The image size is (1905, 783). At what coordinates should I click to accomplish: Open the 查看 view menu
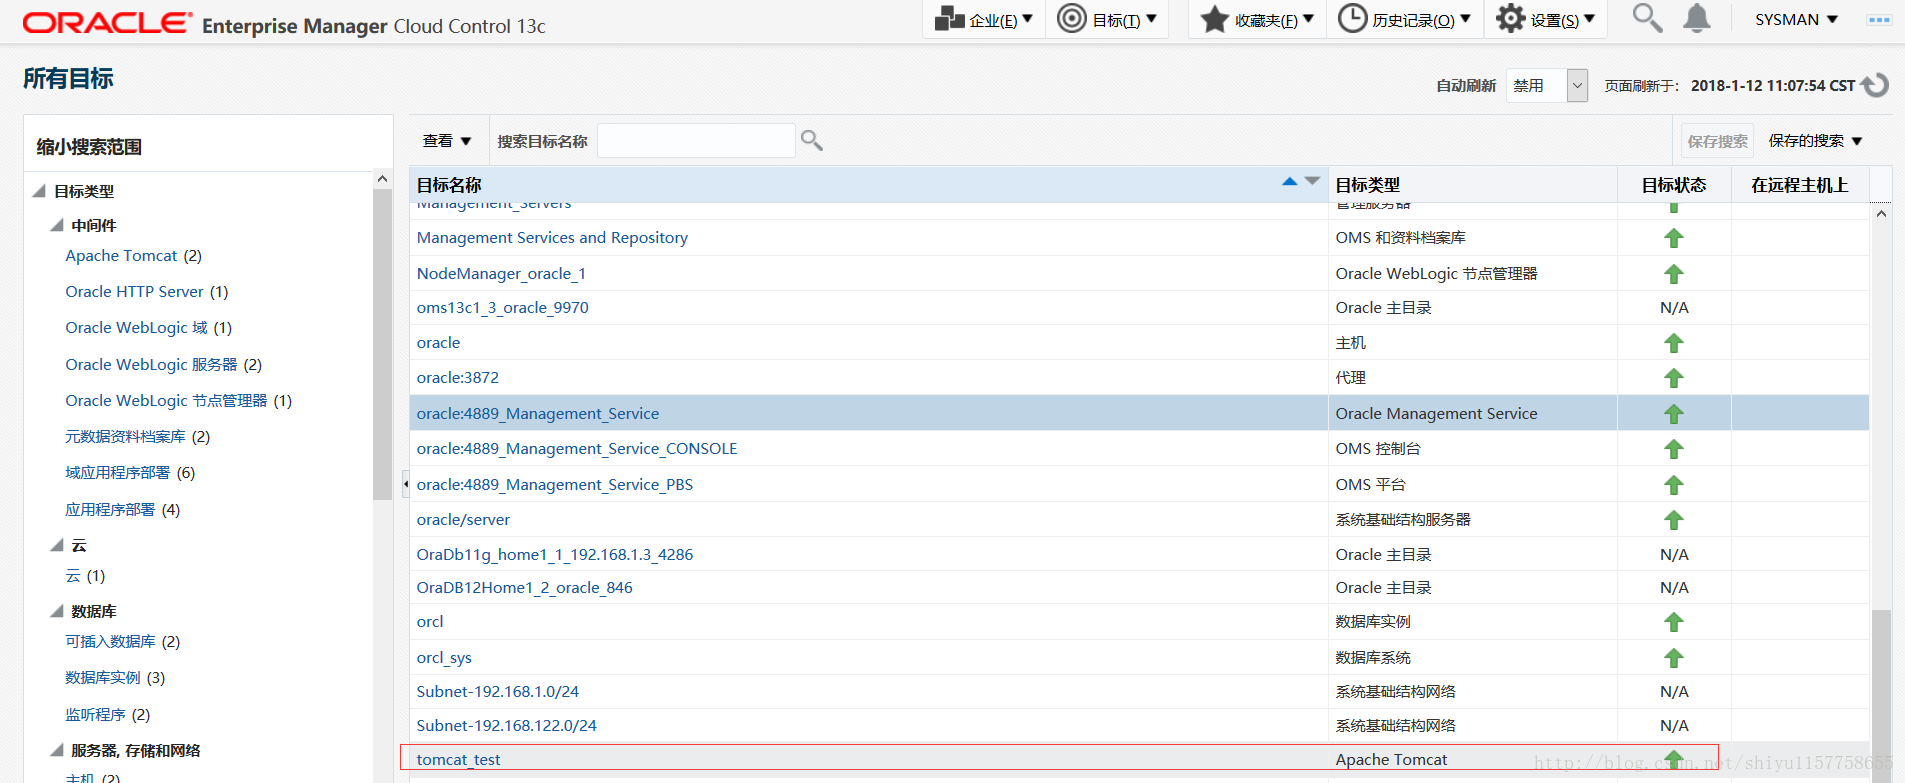pyautogui.click(x=447, y=141)
